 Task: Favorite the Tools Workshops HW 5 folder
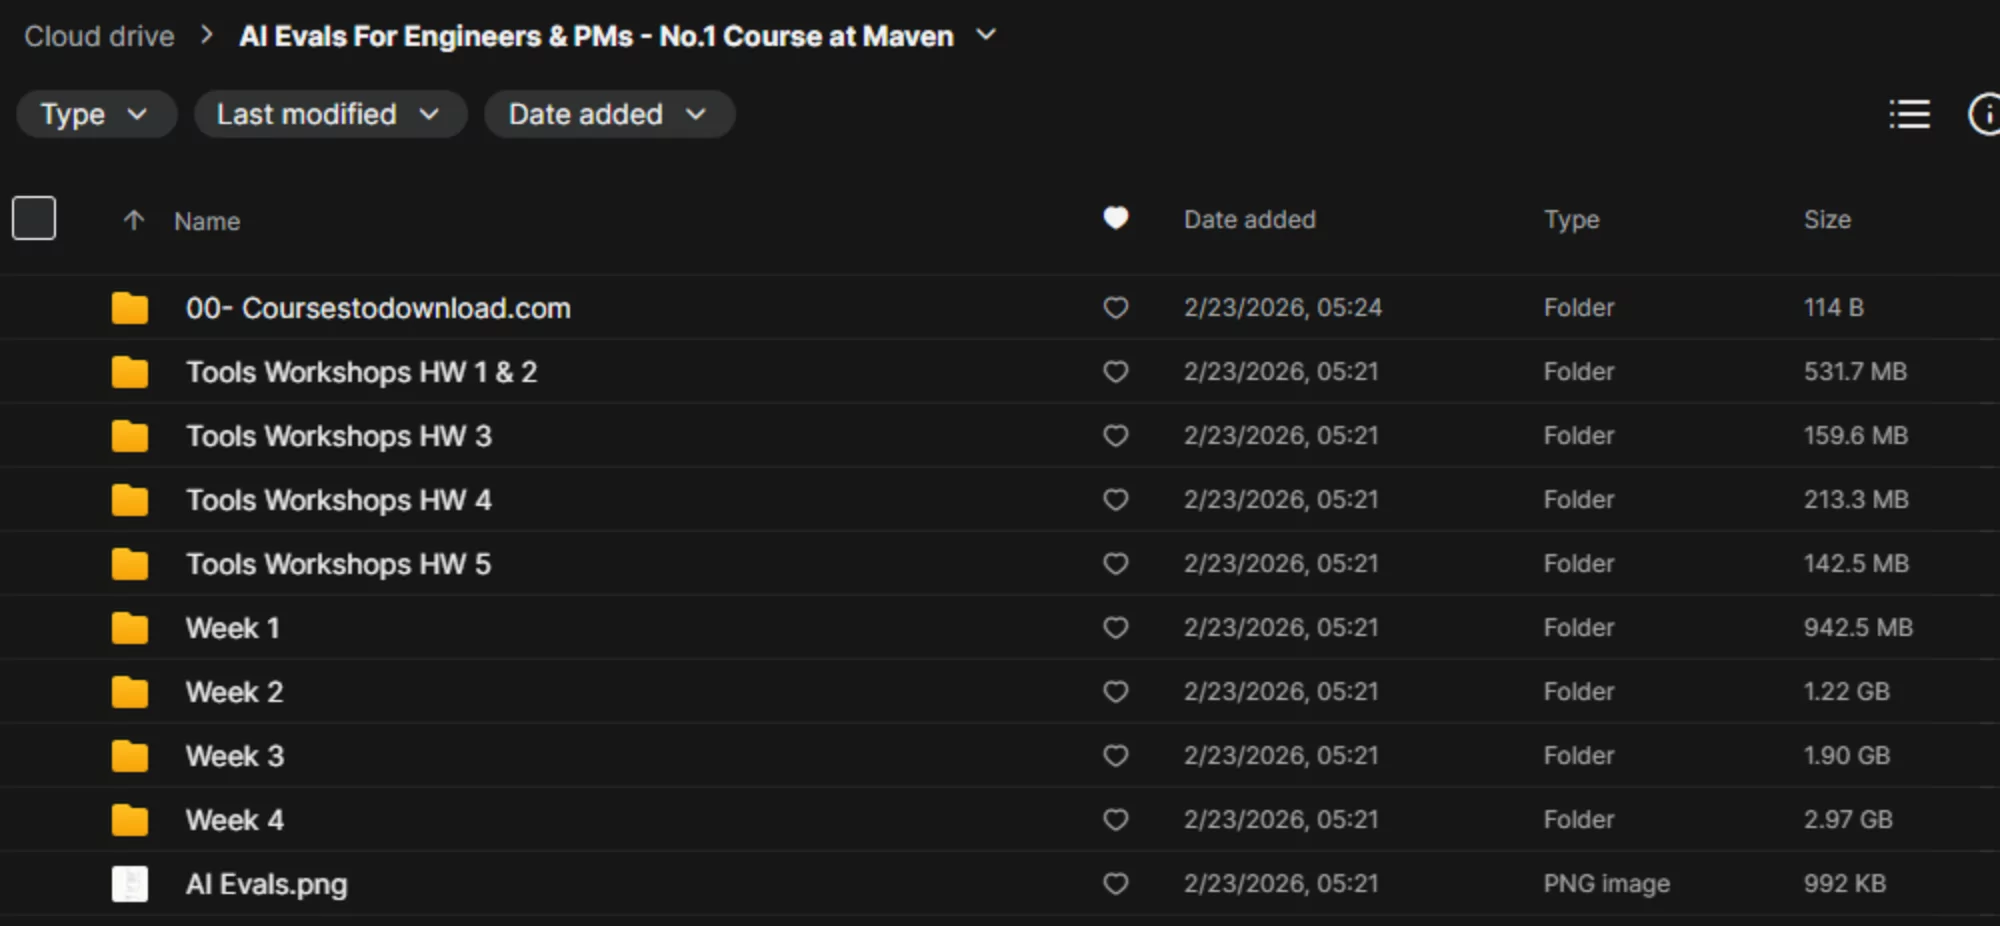tap(1115, 563)
